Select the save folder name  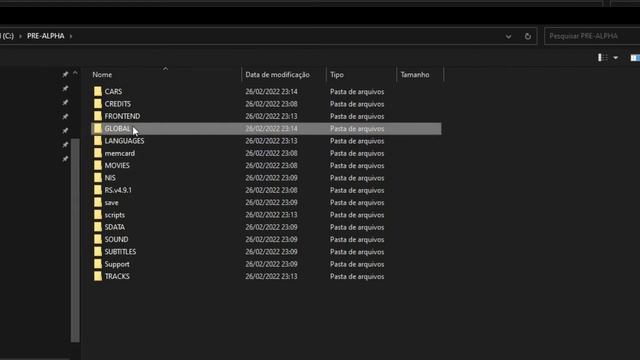pyautogui.click(x=111, y=202)
